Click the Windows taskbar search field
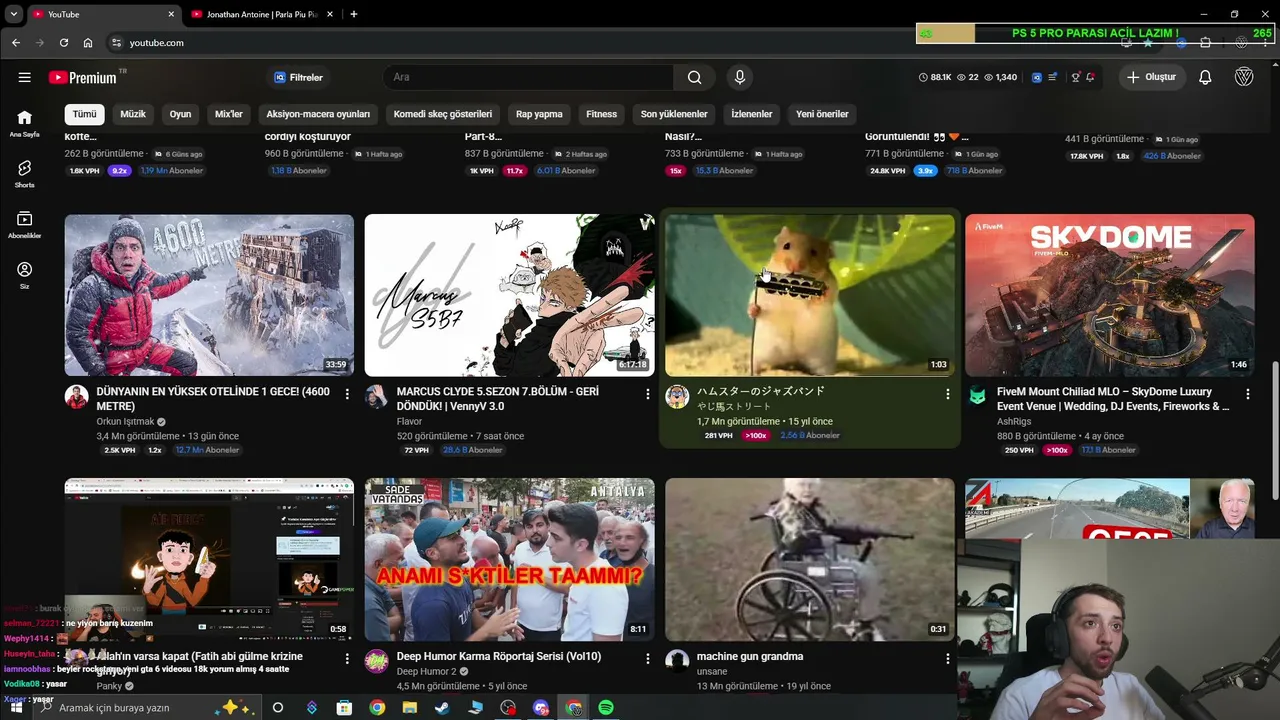This screenshot has width=1280, height=720. pos(145,707)
